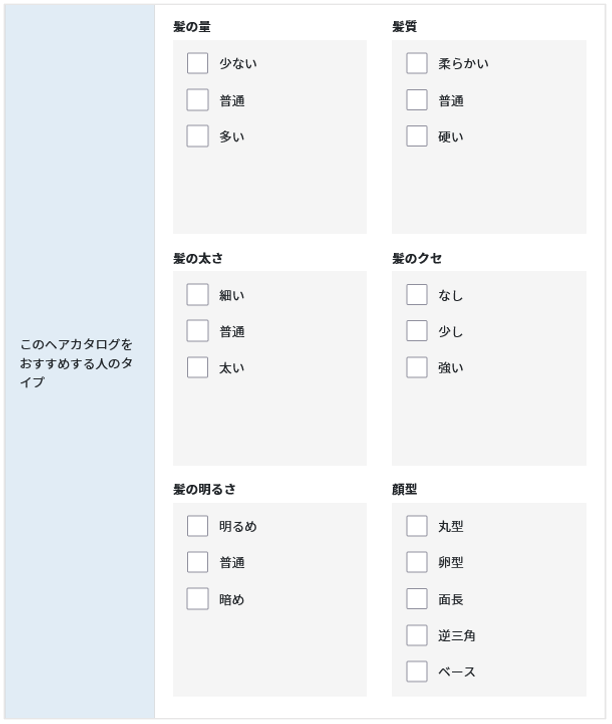Check ベース under 顔型
612x724 pixels.
pos(417,672)
